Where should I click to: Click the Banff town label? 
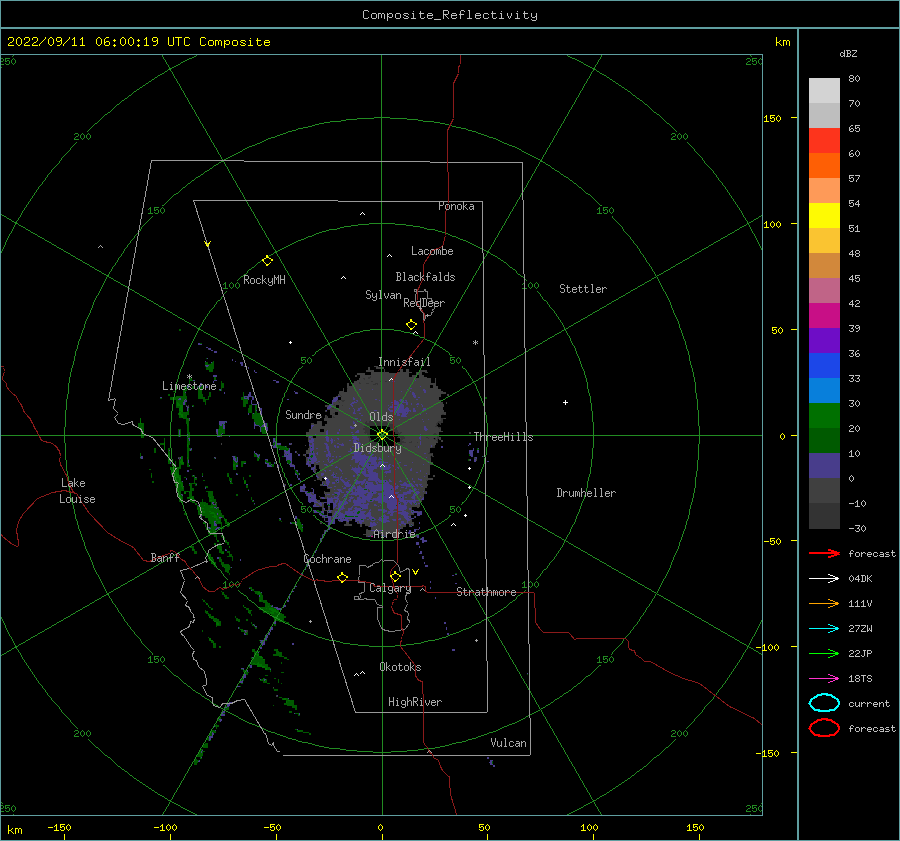click(x=165, y=557)
